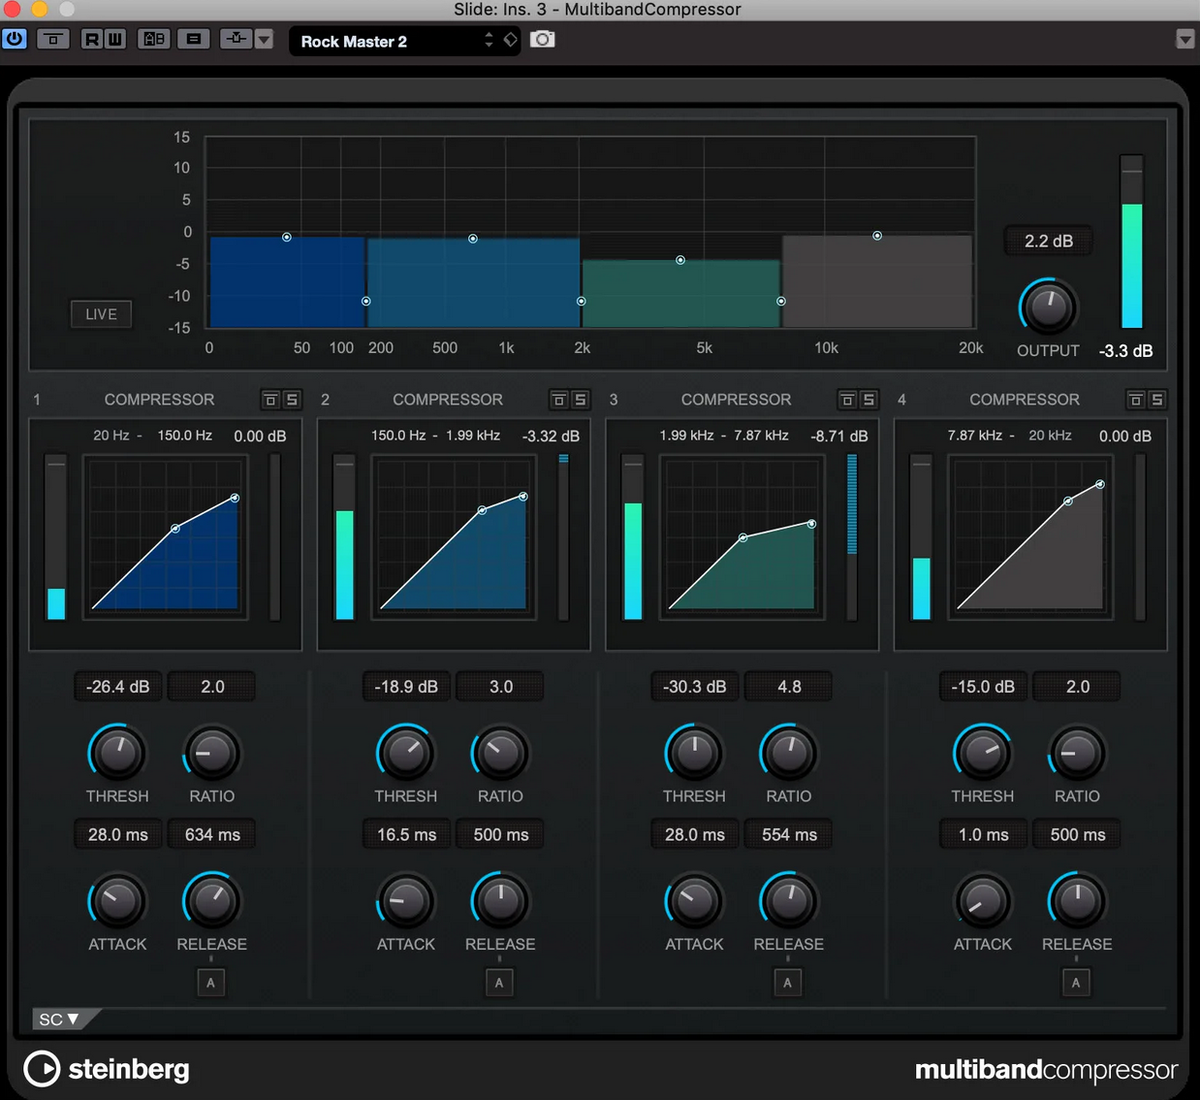The width and height of the screenshot is (1200, 1100).
Task: Click band 3 lower frequency 1.99 kHz value
Action: [687, 436]
